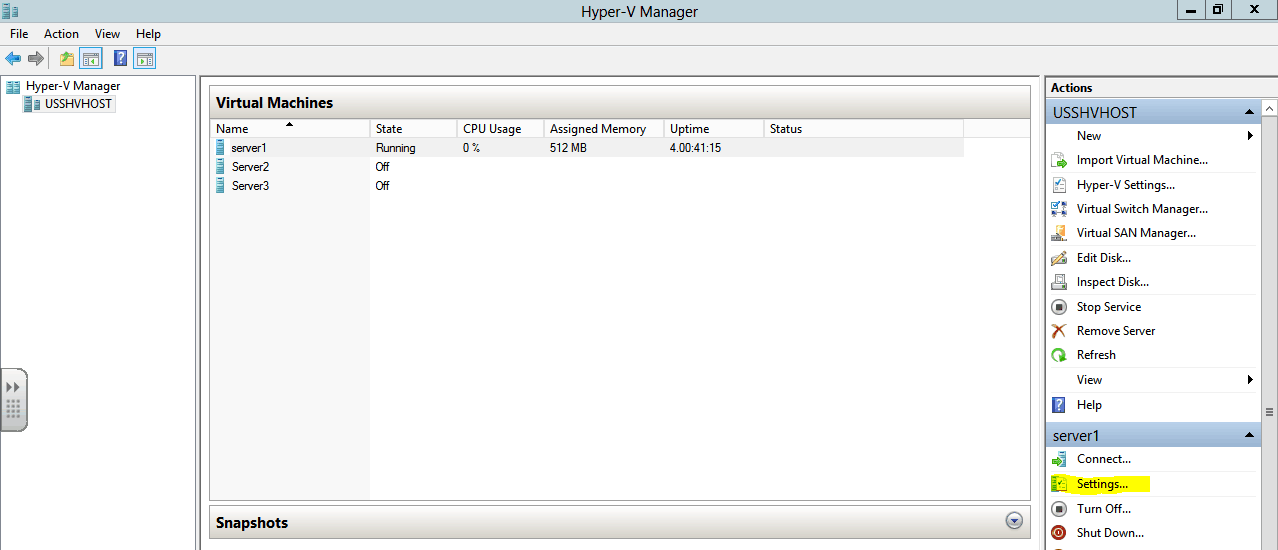Toggle the Action pane toolbar icon
The height and width of the screenshot is (550, 1278).
pyautogui.click(x=145, y=59)
